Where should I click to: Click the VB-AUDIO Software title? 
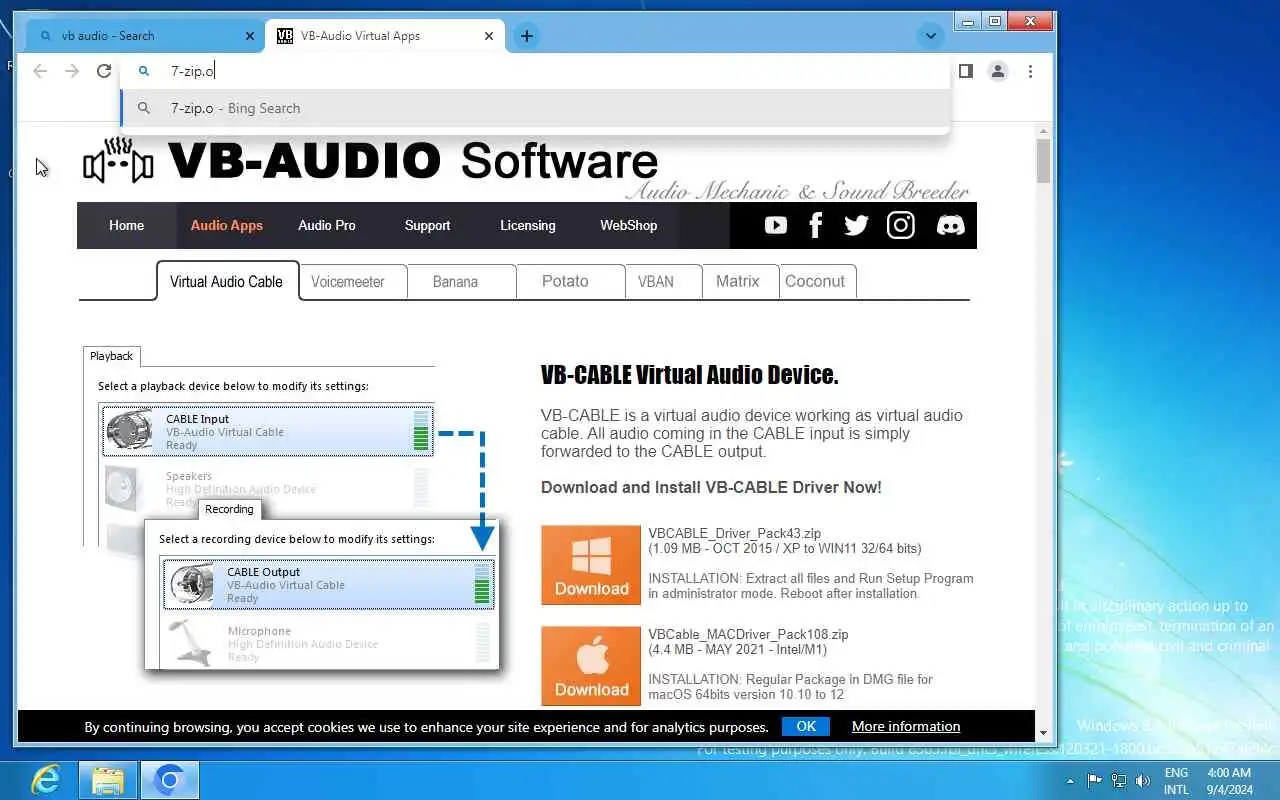pyautogui.click(x=413, y=161)
